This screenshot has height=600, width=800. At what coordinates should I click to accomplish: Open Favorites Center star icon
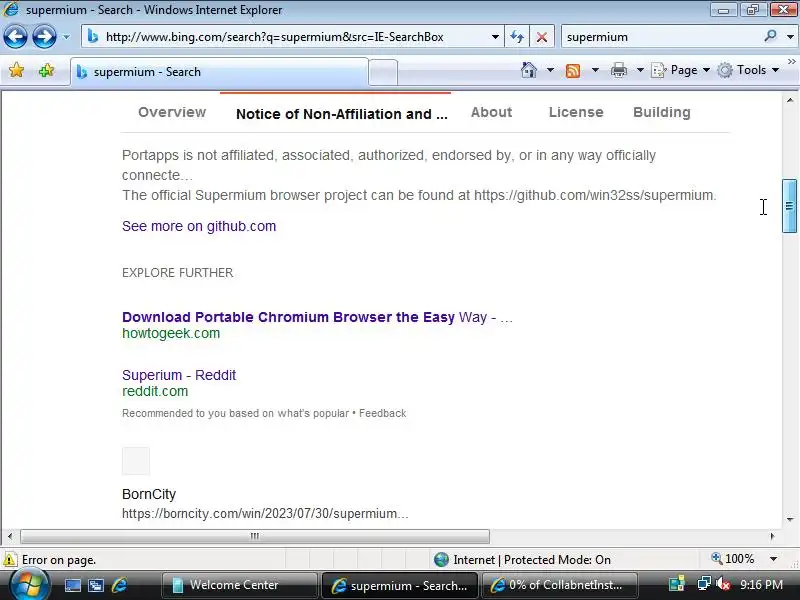16,70
